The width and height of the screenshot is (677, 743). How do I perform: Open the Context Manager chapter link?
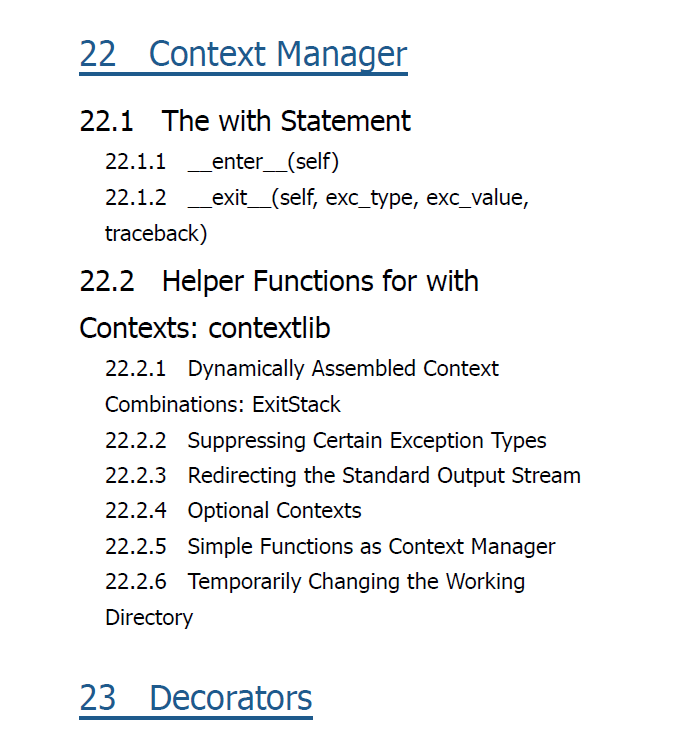243,54
